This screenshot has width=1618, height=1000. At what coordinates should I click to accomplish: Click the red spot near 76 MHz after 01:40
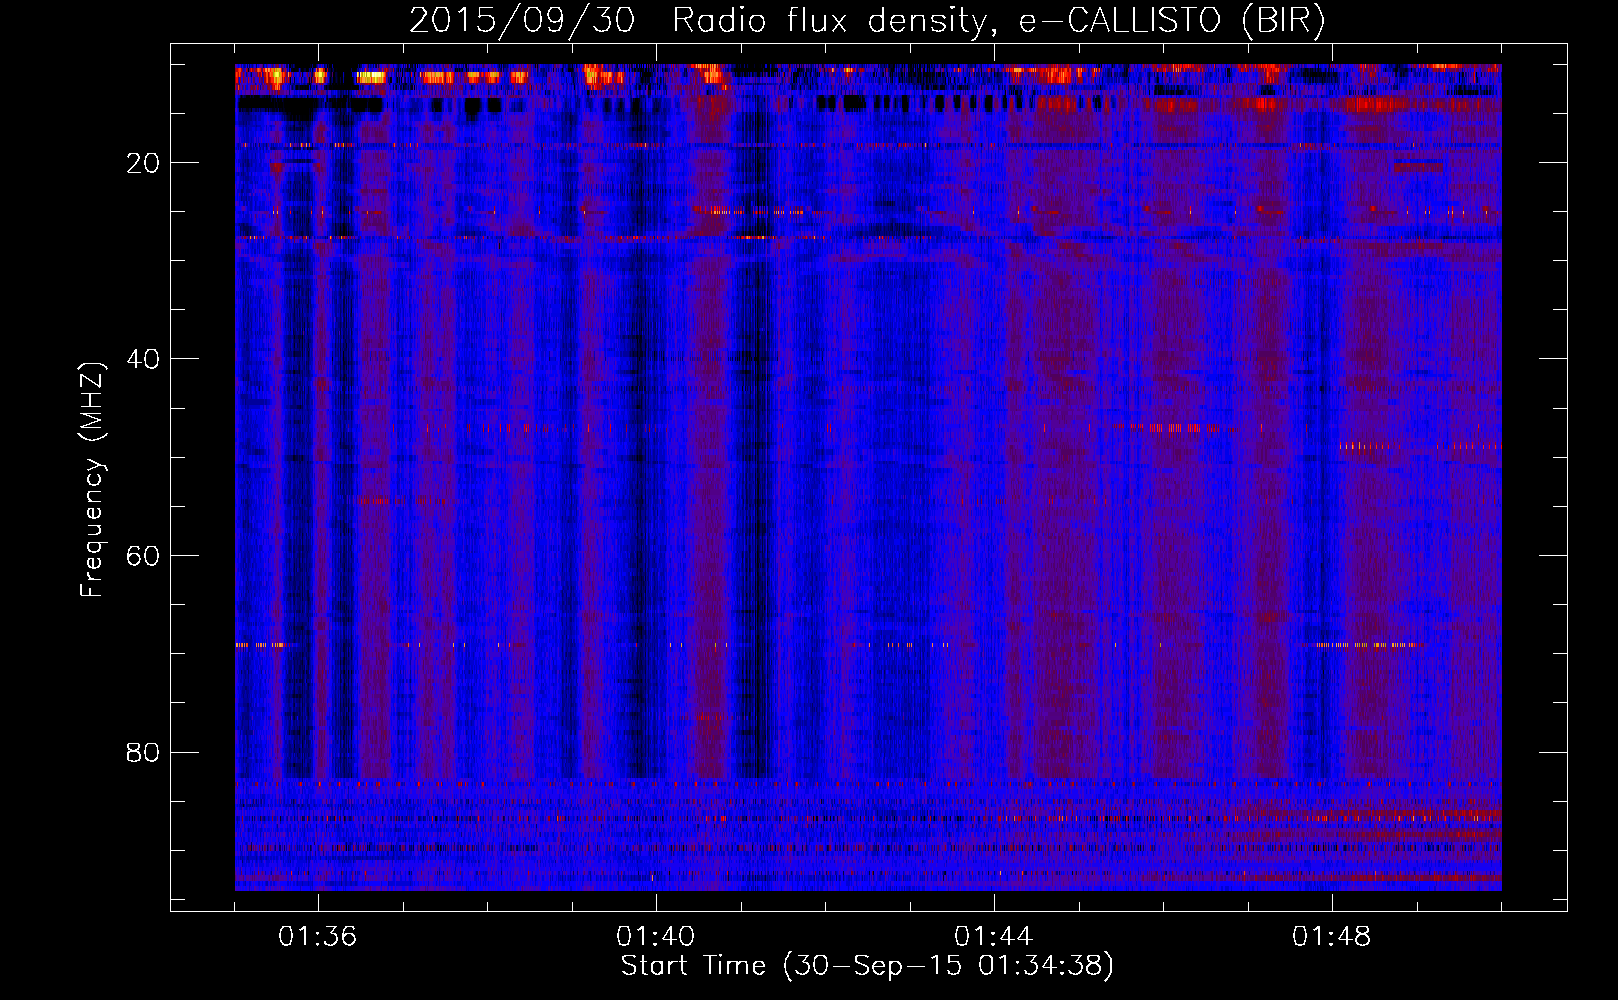710,716
